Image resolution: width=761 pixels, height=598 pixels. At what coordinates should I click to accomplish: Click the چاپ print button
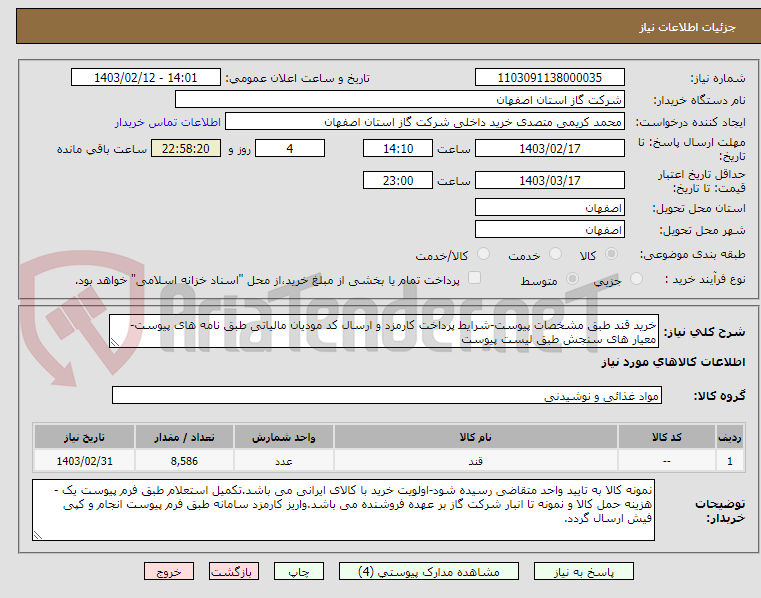coord(298,571)
